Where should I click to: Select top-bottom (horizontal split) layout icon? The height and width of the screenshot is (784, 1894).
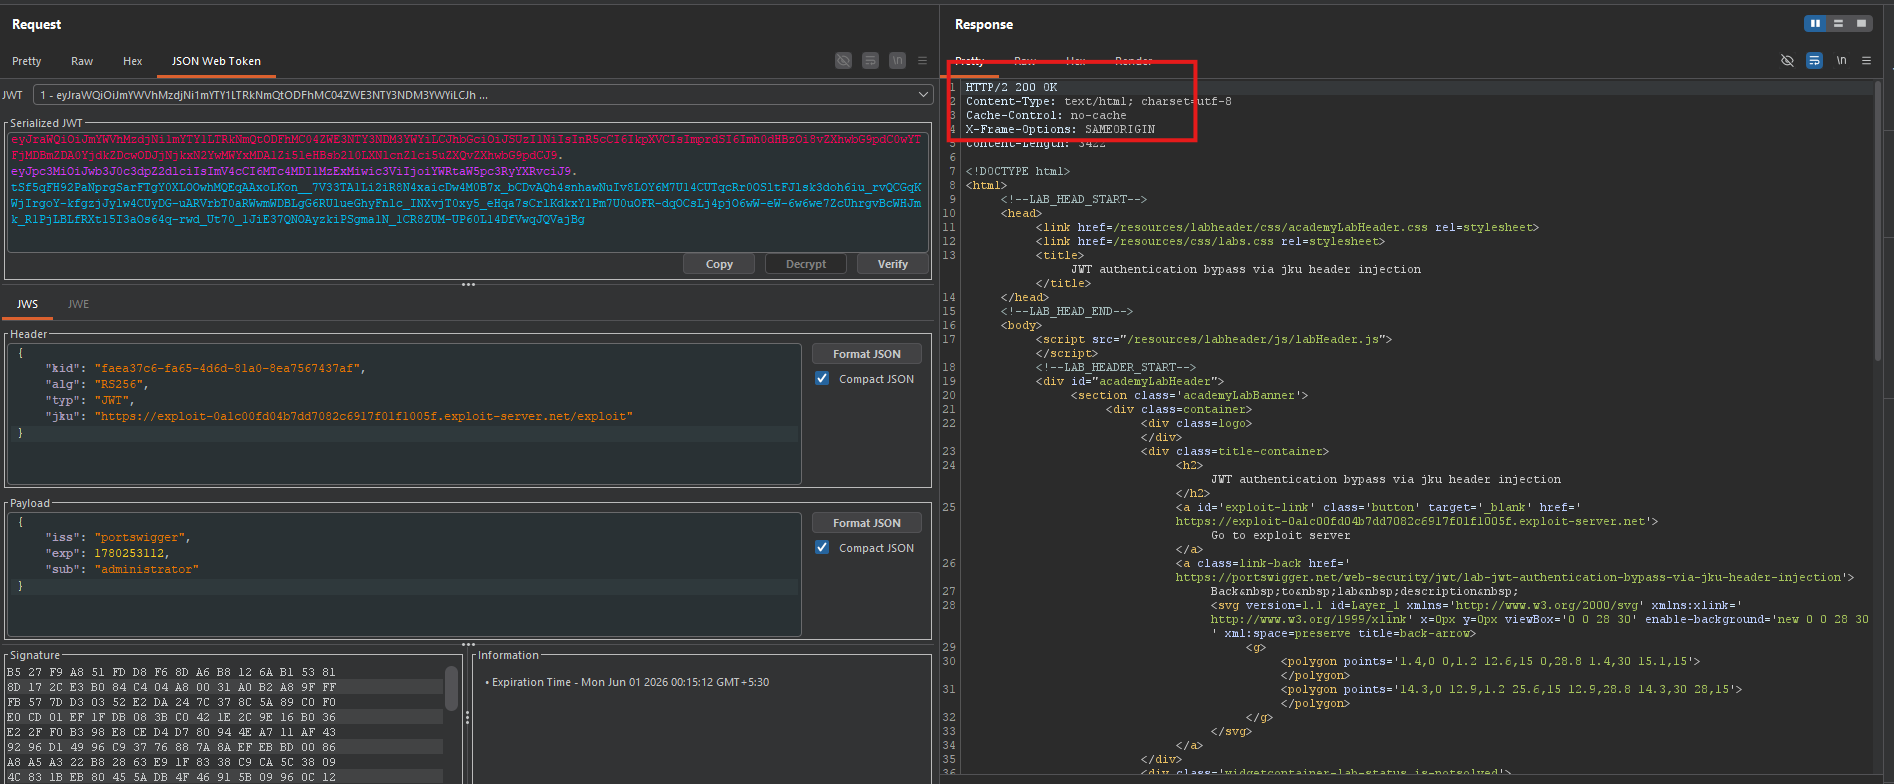1838,23
